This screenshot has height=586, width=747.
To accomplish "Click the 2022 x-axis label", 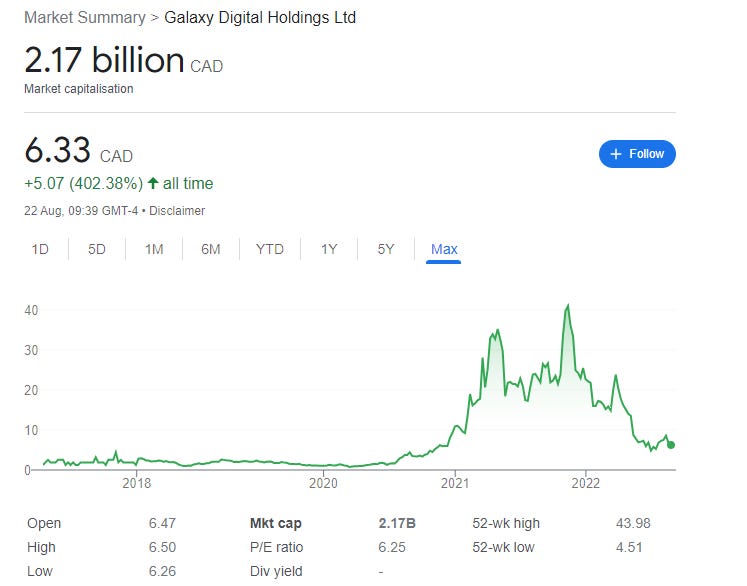I will coord(585,483).
